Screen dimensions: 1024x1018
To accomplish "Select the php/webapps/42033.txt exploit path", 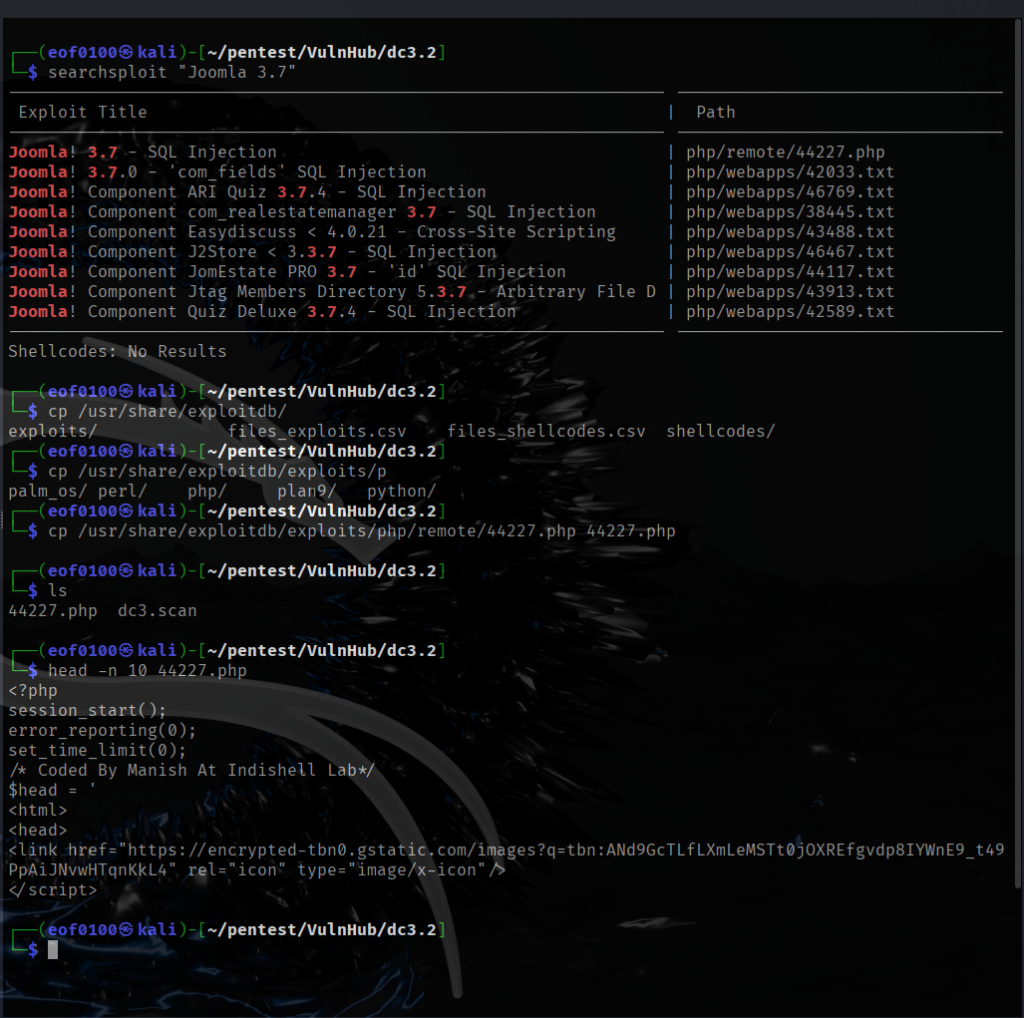I will click(x=790, y=172).
